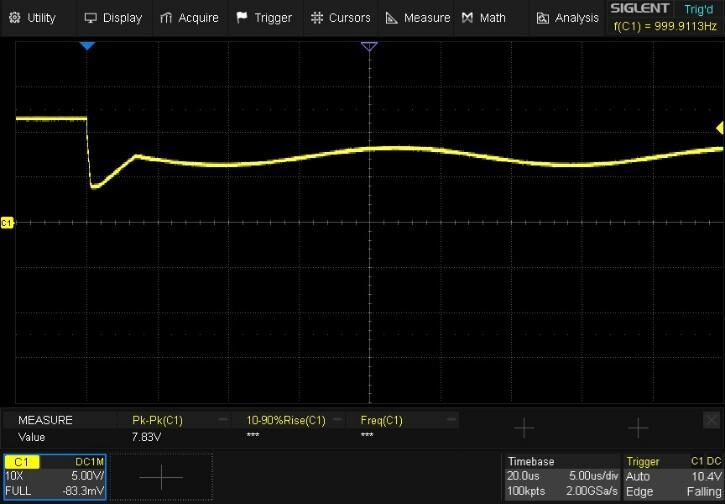Open the Trigger menu
Image resolution: width=725 pixels, height=504 pixels.
tap(264, 18)
